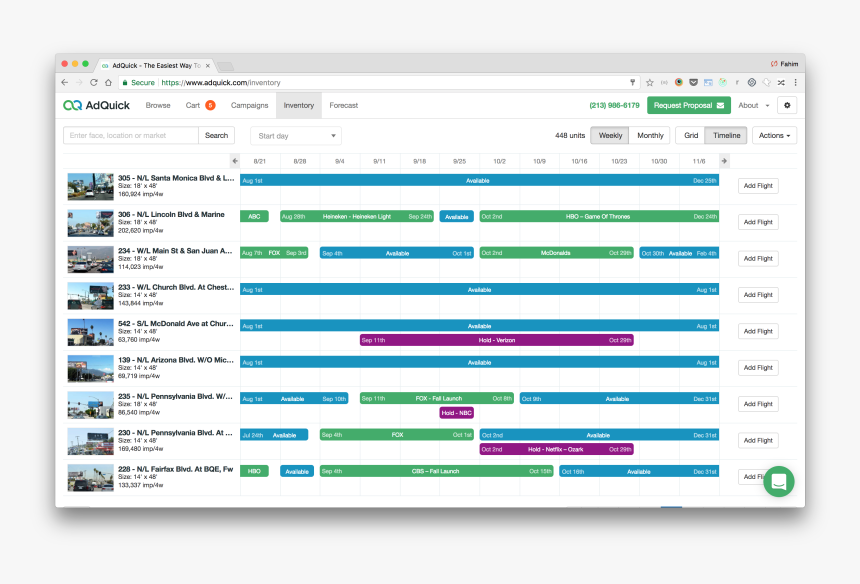Go to previous weeks with left arrow
860x584 pixels.
coord(235,161)
